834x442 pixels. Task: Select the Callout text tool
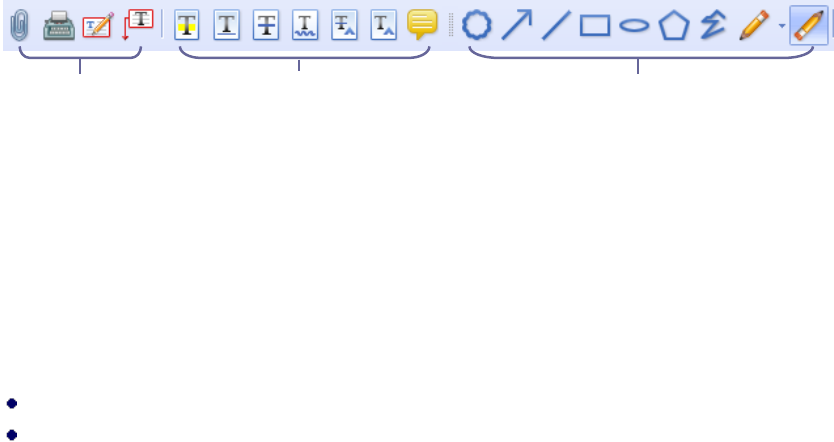(138, 24)
